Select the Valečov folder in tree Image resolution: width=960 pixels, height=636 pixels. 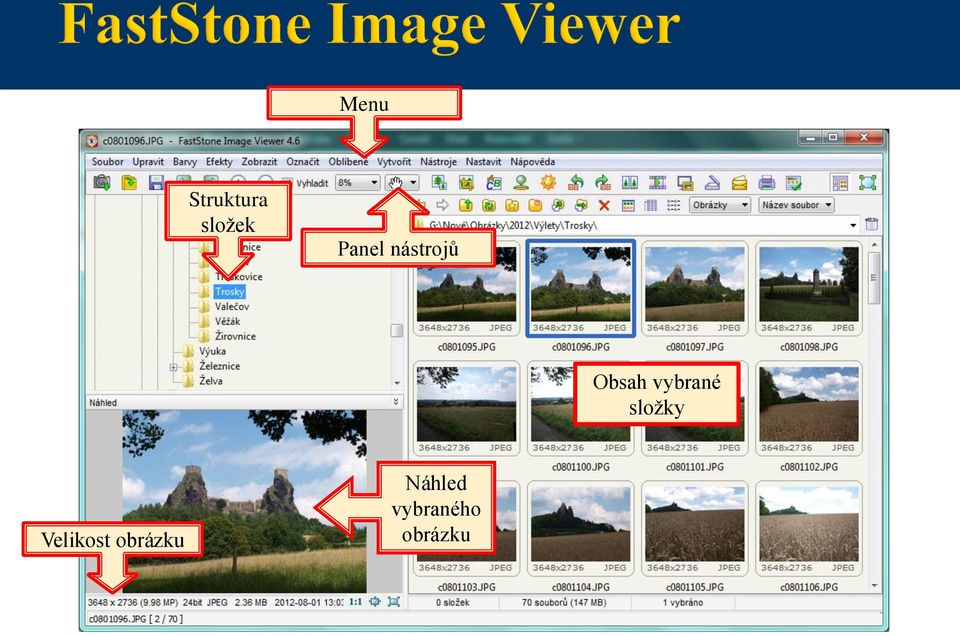(x=231, y=306)
